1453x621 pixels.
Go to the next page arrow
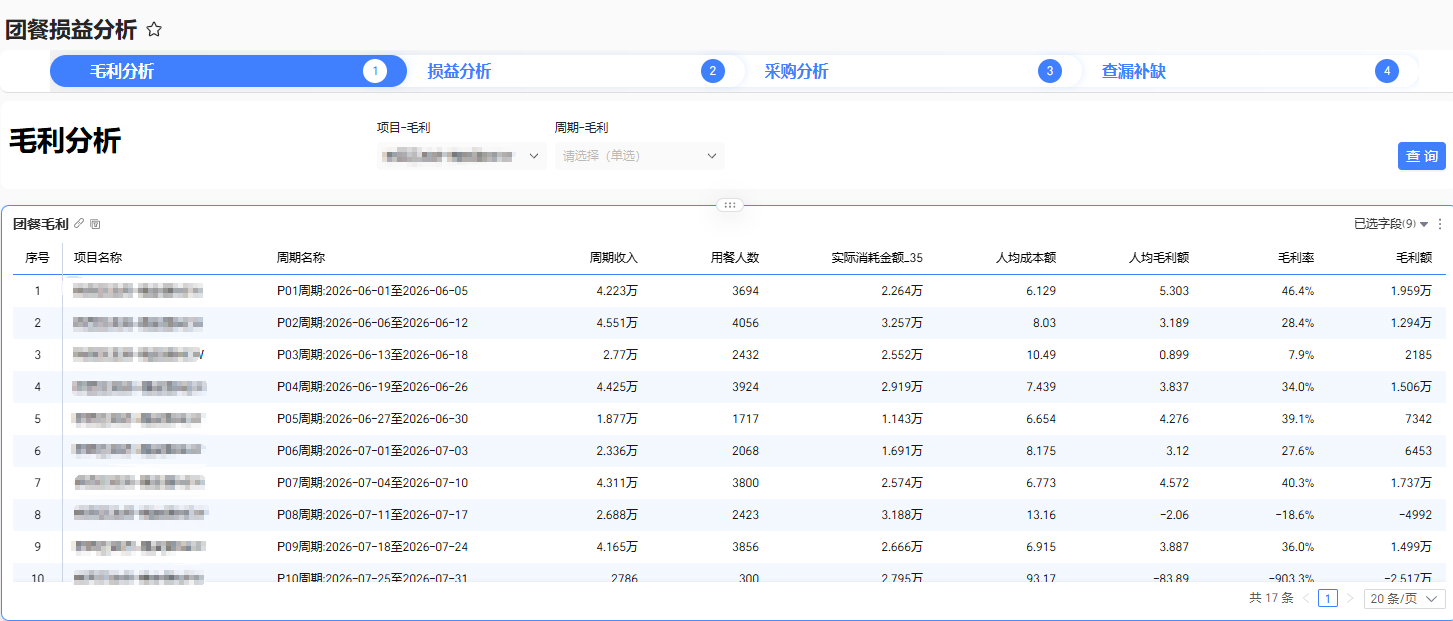click(x=1350, y=598)
